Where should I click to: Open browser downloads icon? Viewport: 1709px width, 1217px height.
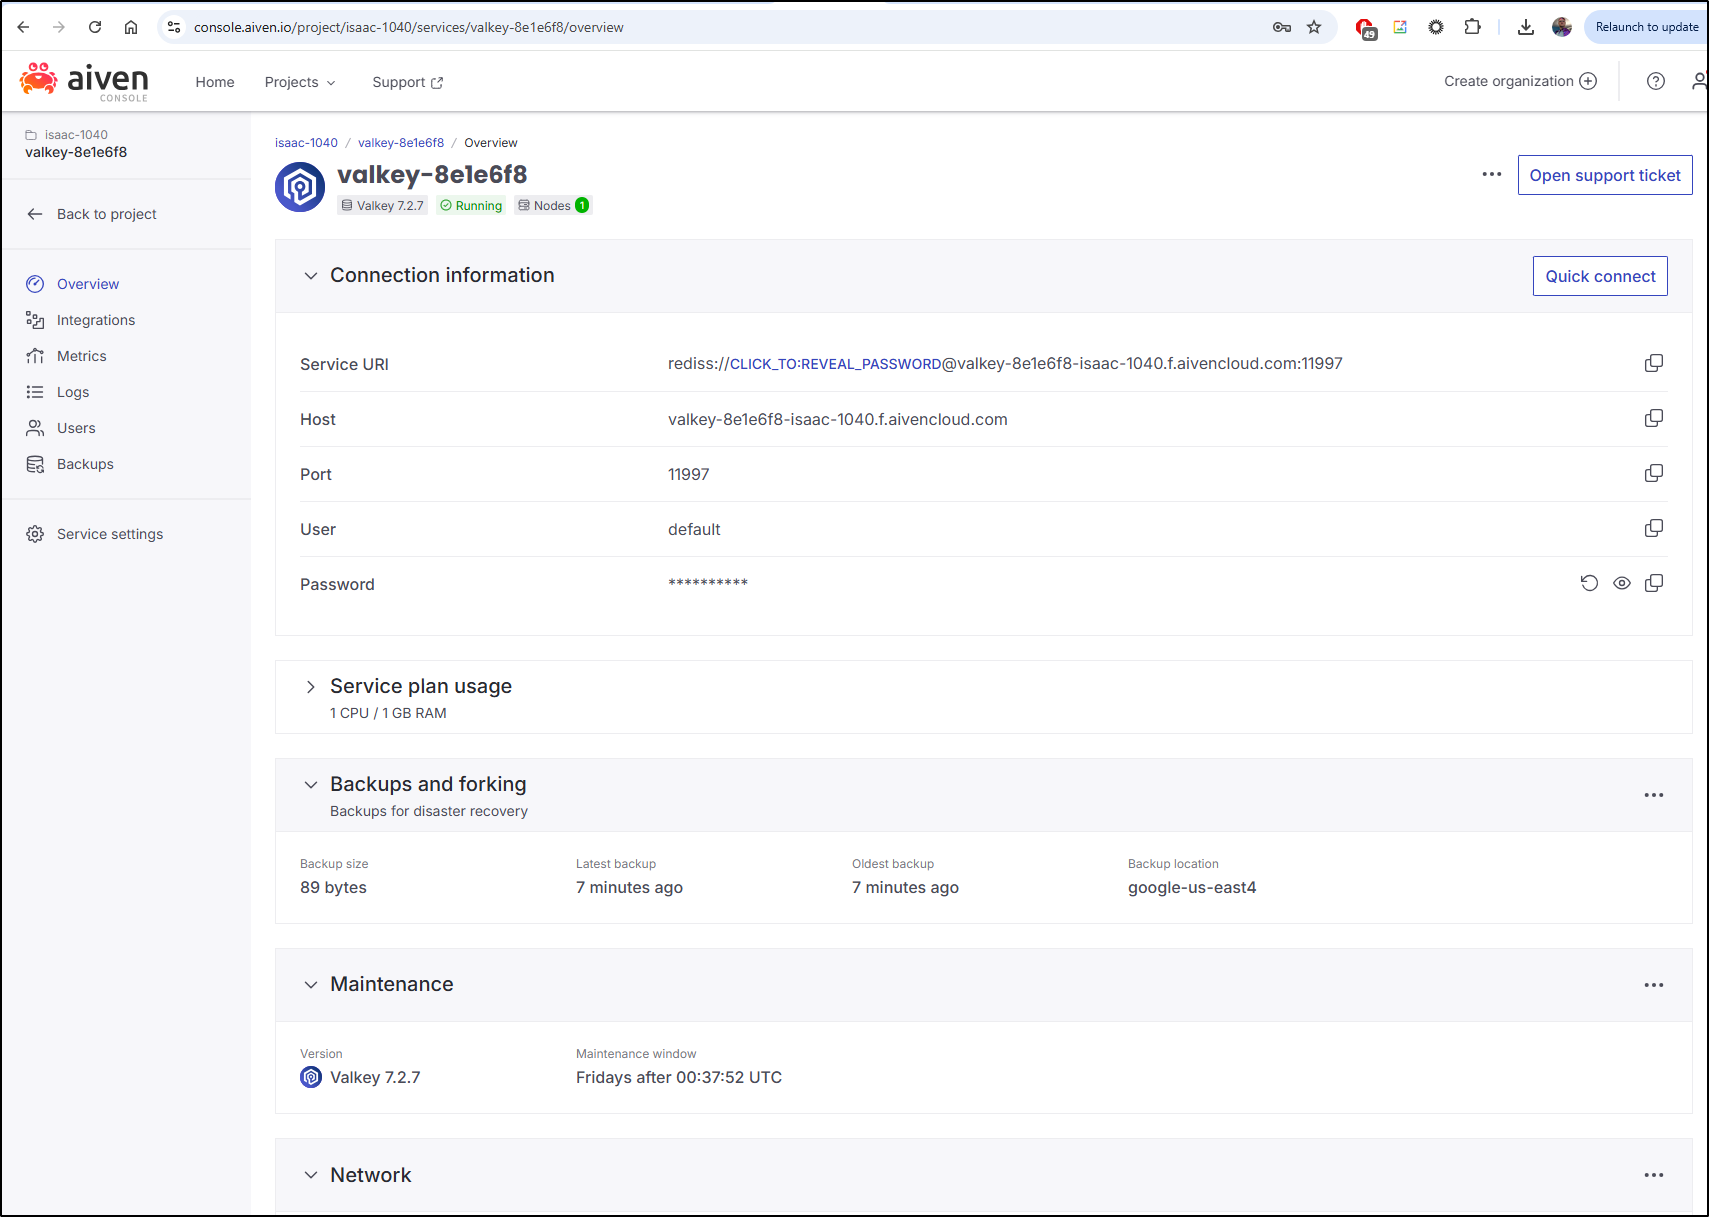pyautogui.click(x=1525, y=27)
